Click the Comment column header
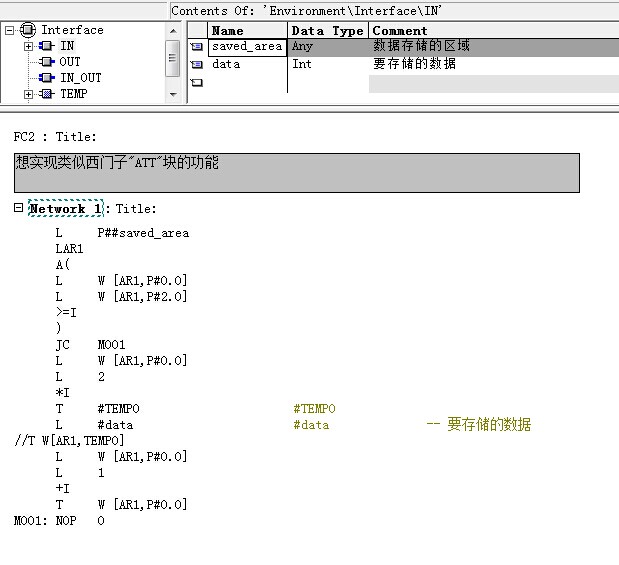 tap(493, 30)
